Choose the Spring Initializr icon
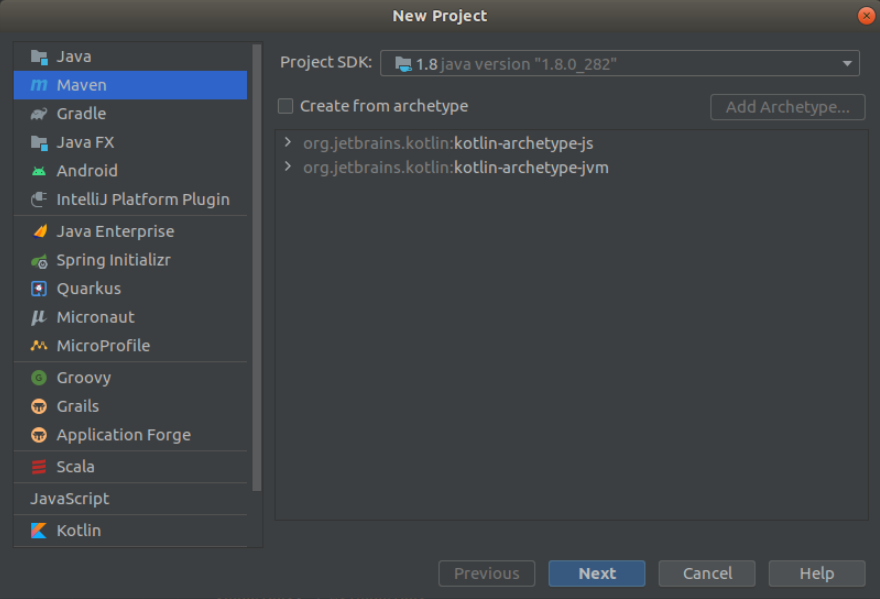 [x=39, y=260]
